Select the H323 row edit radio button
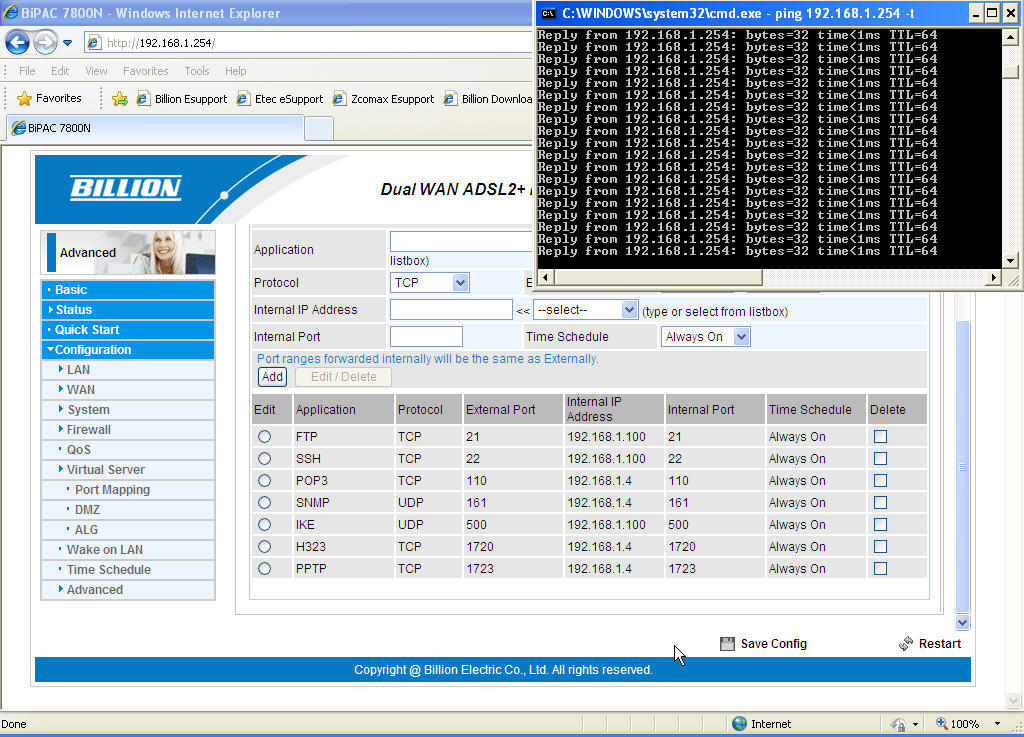 [x=264, y=547]
